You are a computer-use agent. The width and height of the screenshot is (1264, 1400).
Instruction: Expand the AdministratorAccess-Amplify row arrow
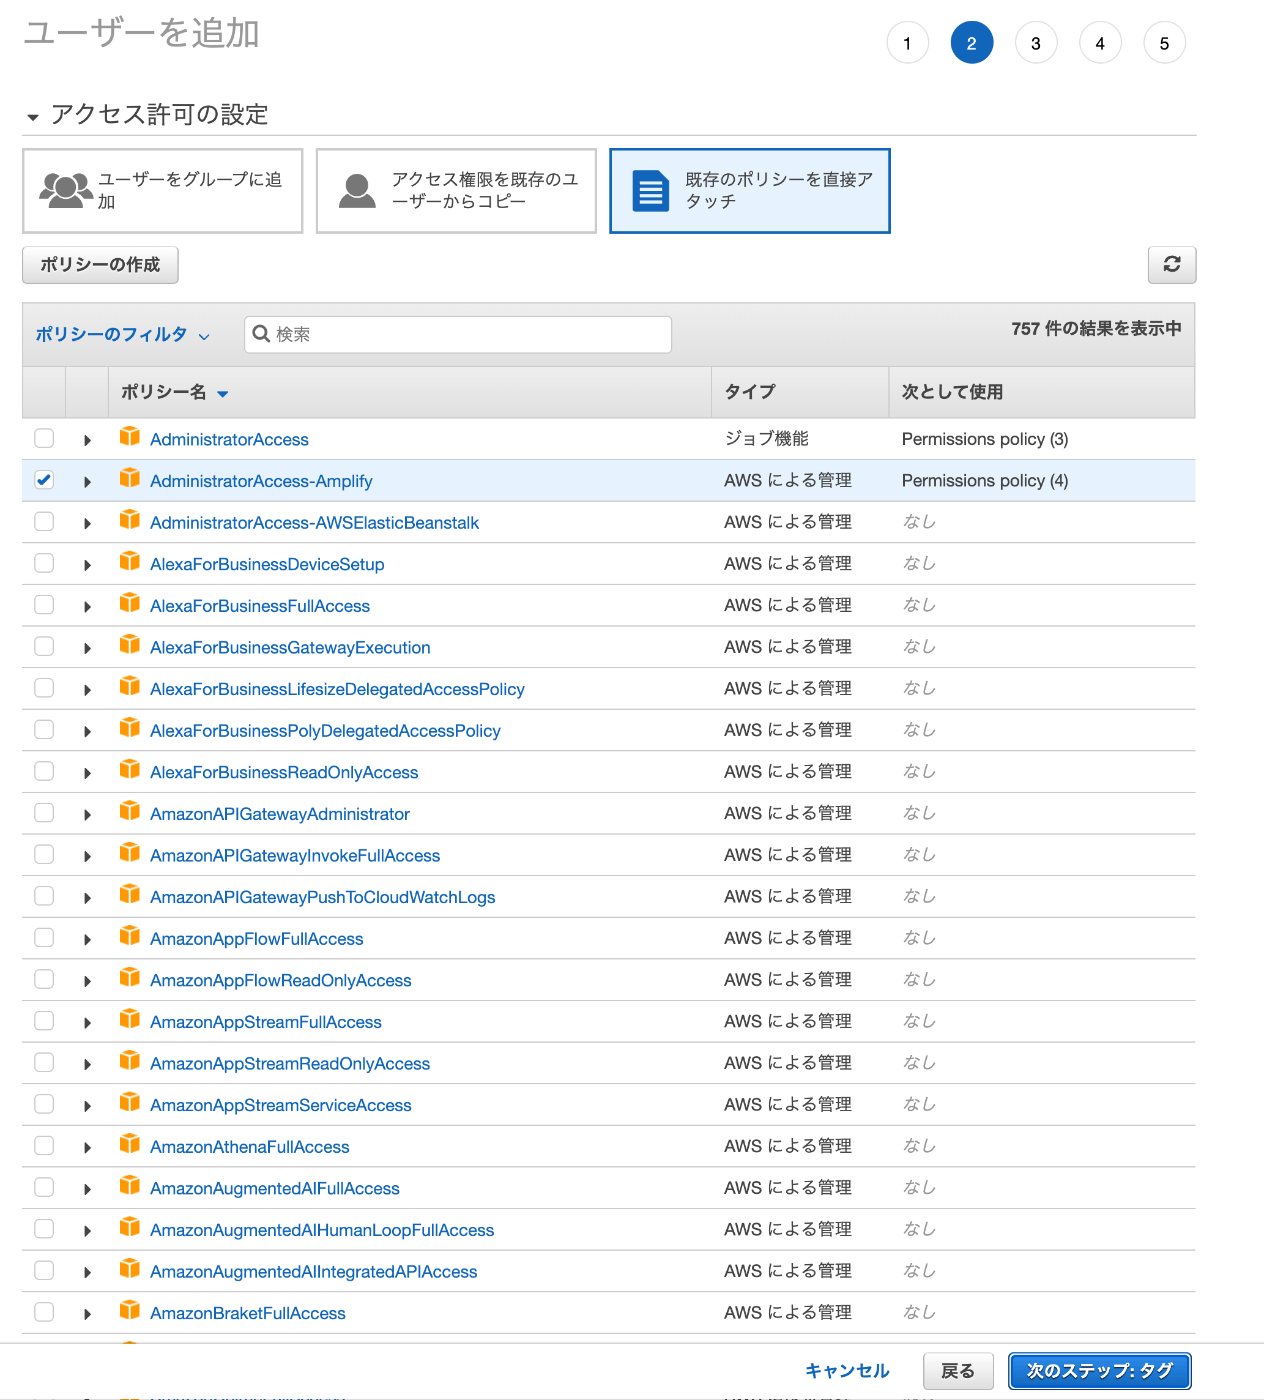(x=87, y=482)
